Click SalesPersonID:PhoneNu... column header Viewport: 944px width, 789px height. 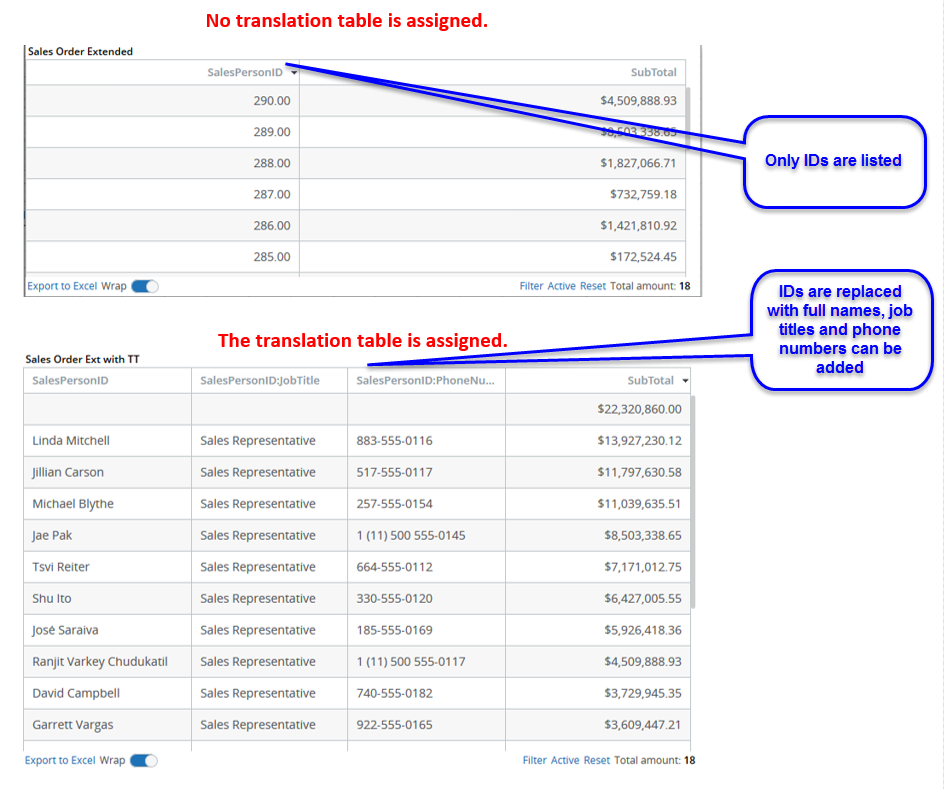pyautogui.click(x=425, y=381)
